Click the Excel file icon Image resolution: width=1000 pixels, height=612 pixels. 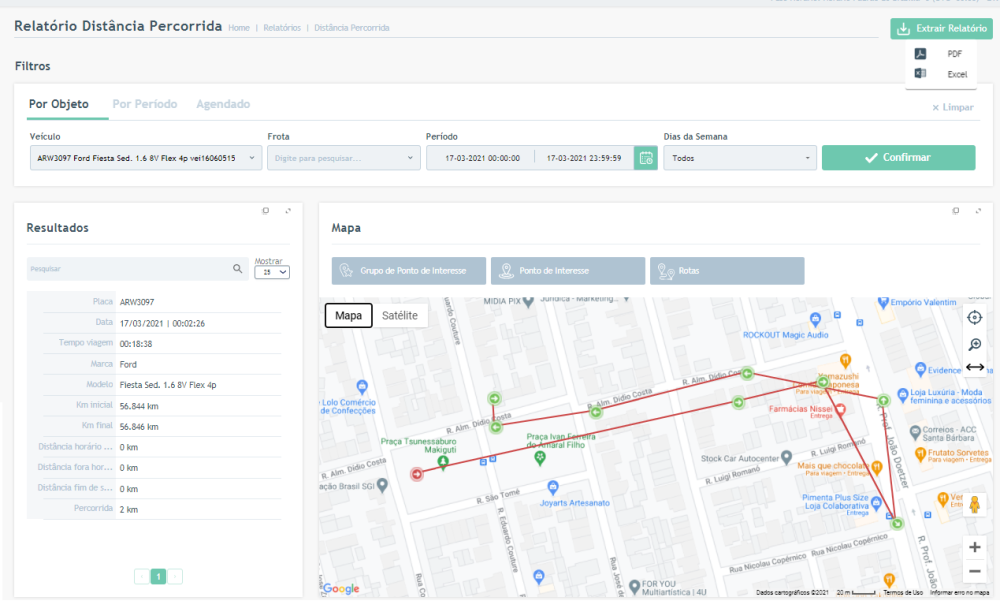(x=920, y=73)
